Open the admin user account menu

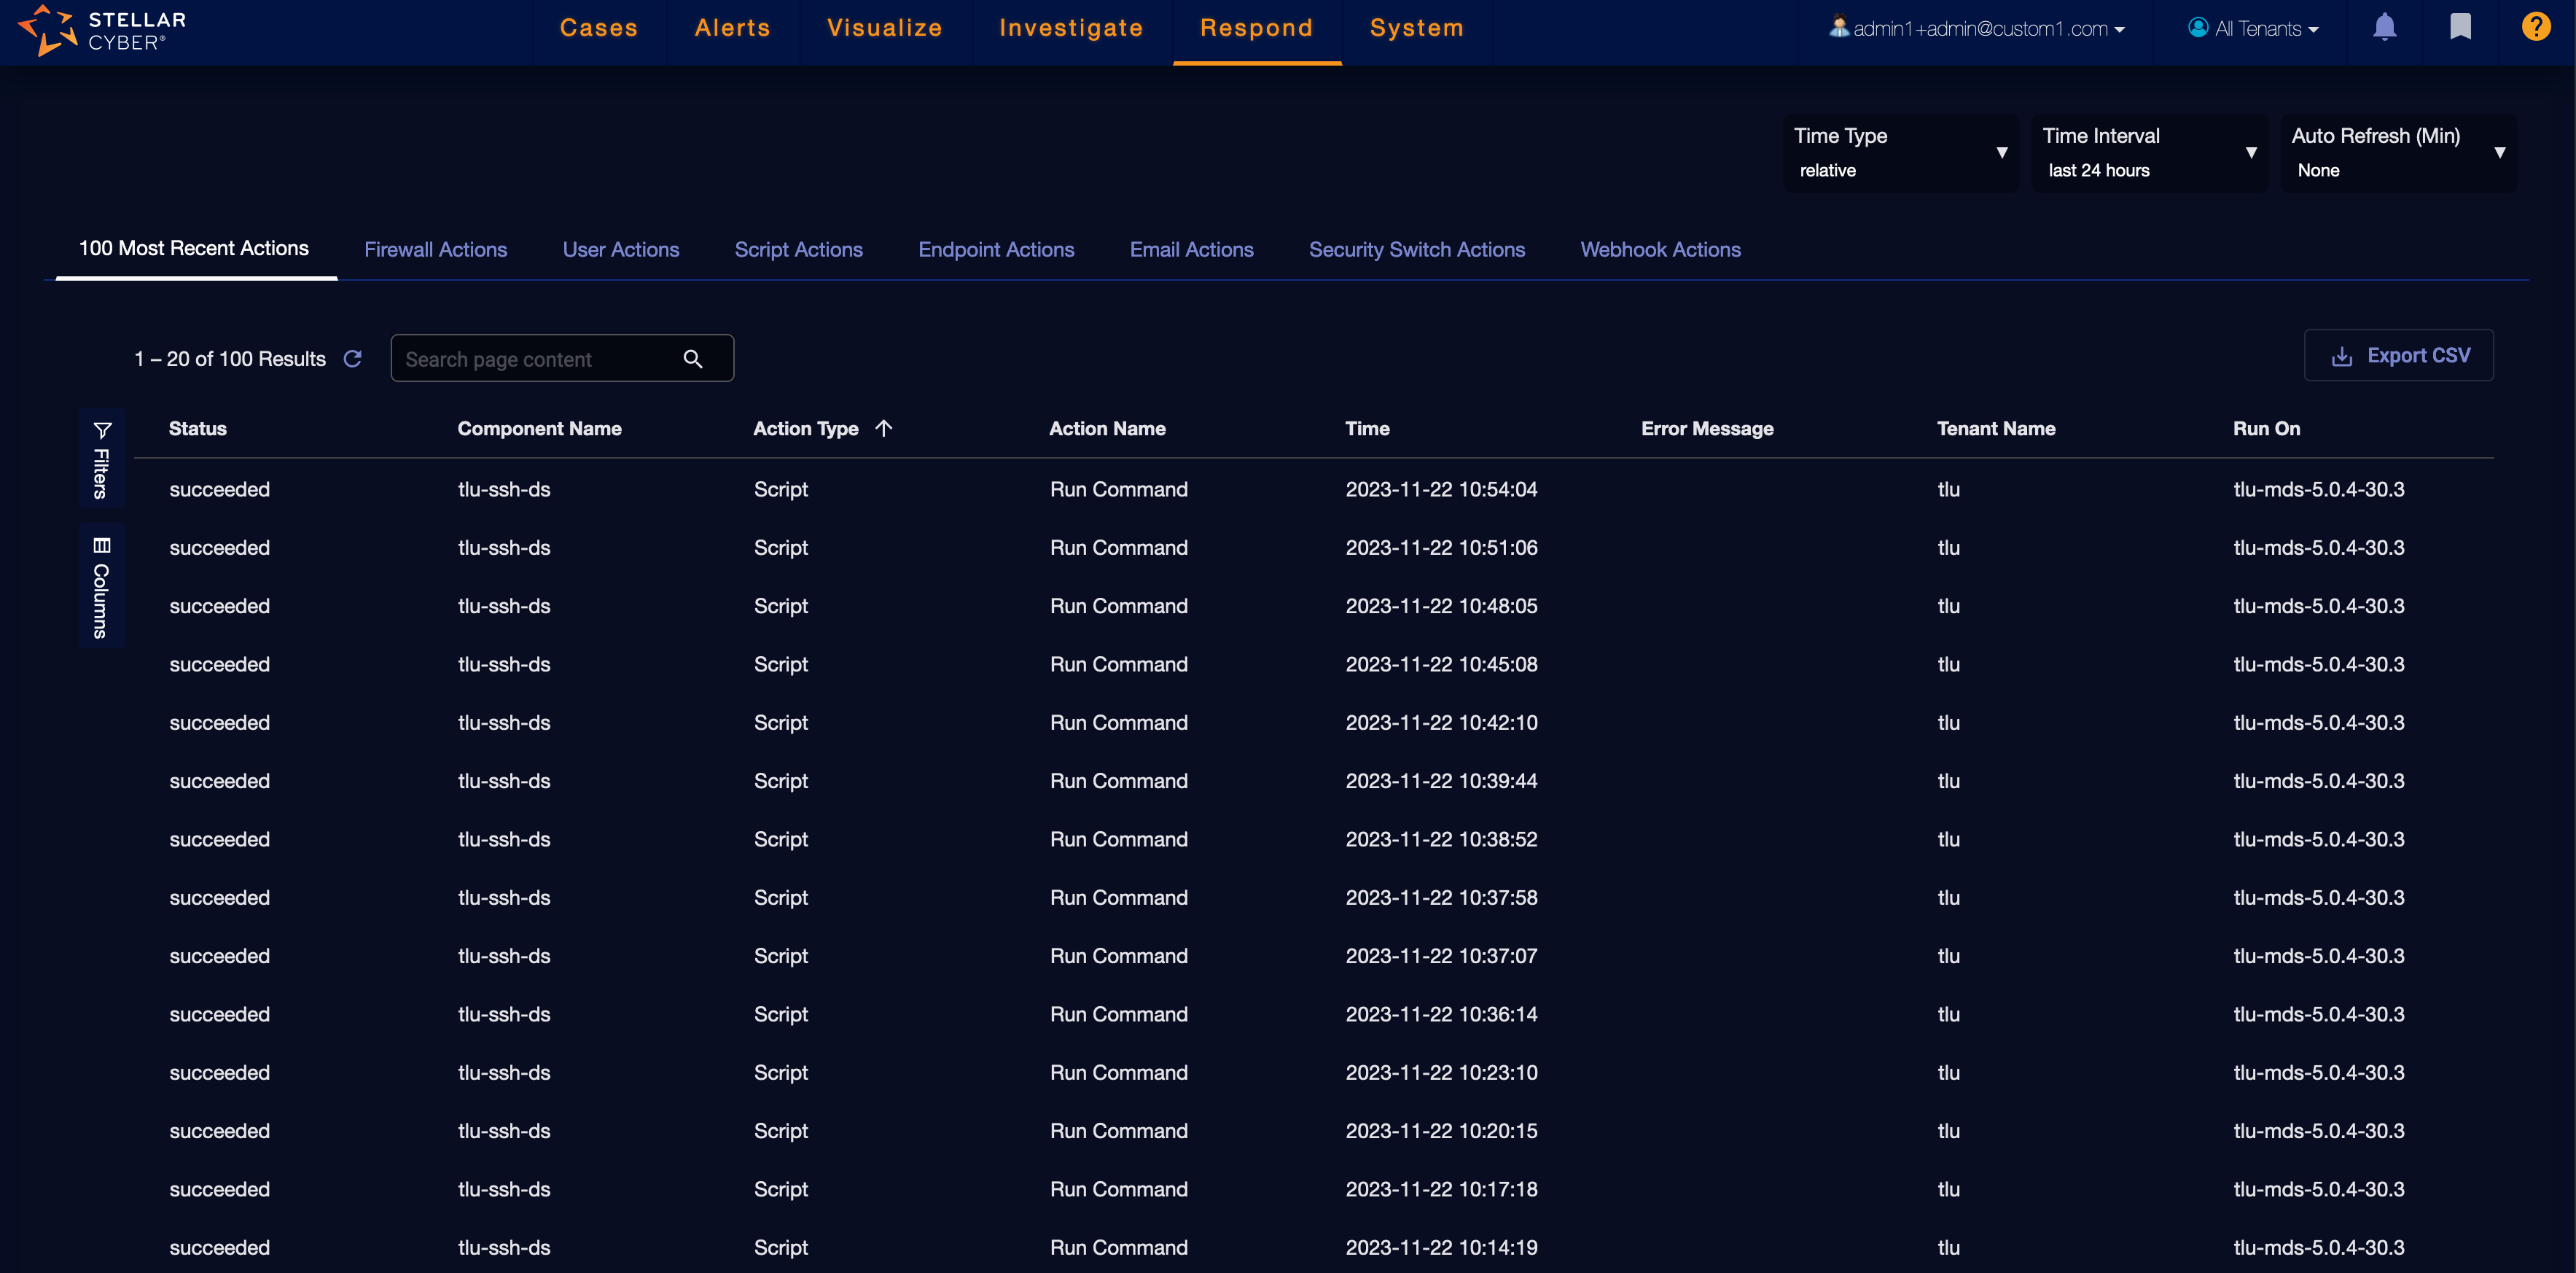[1978, 29]
